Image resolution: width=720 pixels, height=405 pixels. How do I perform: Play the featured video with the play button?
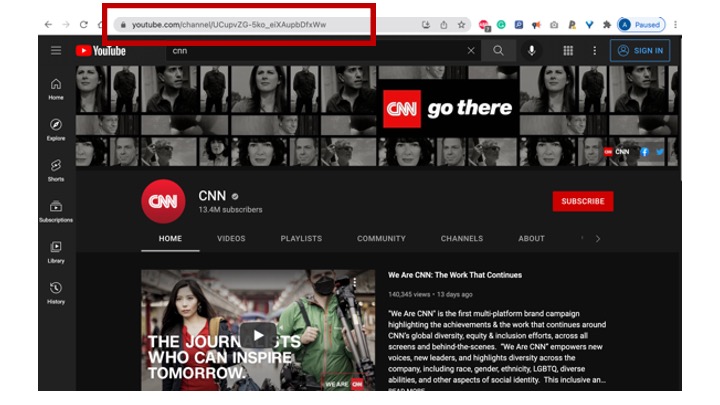tap(258, 335)
